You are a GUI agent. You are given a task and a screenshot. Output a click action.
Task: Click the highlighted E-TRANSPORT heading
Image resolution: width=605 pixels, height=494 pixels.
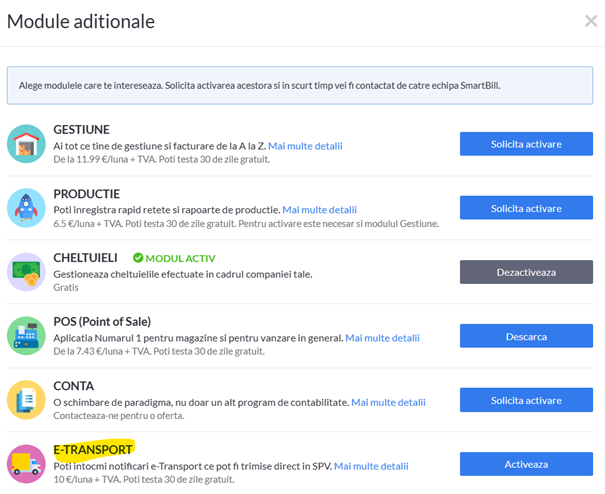[93, 450]
